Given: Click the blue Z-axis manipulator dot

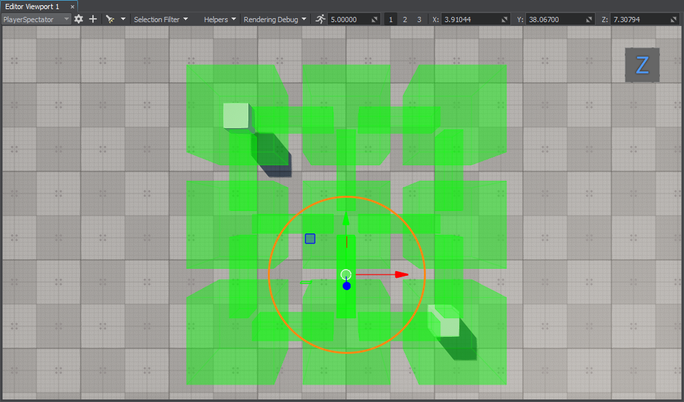Looking at the screenshot, I should coord(346,286).
